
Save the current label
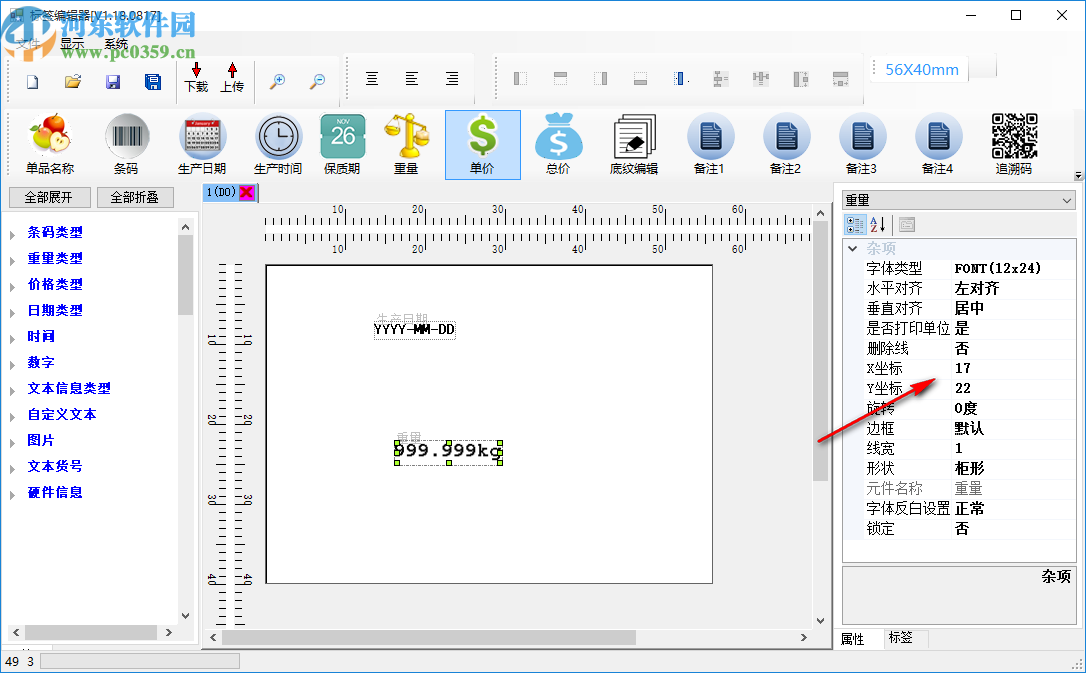[x=113, y=82]
